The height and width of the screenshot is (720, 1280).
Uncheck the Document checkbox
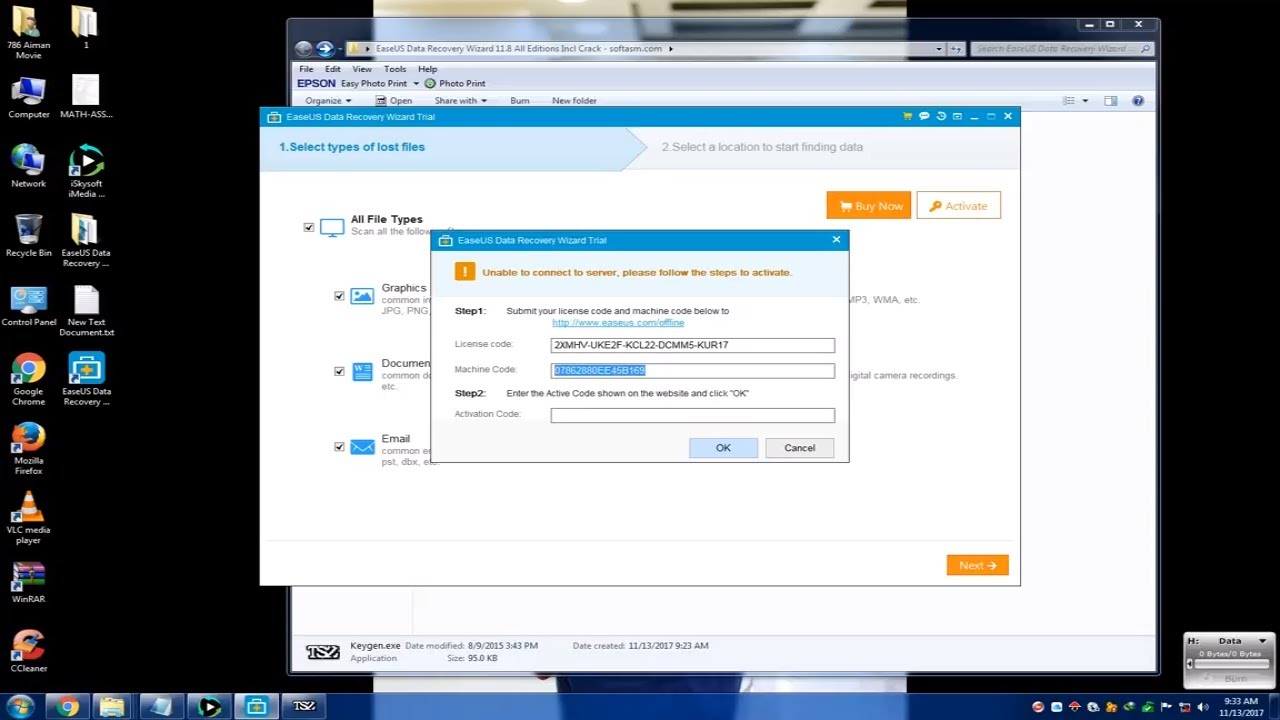pos(339,371)
